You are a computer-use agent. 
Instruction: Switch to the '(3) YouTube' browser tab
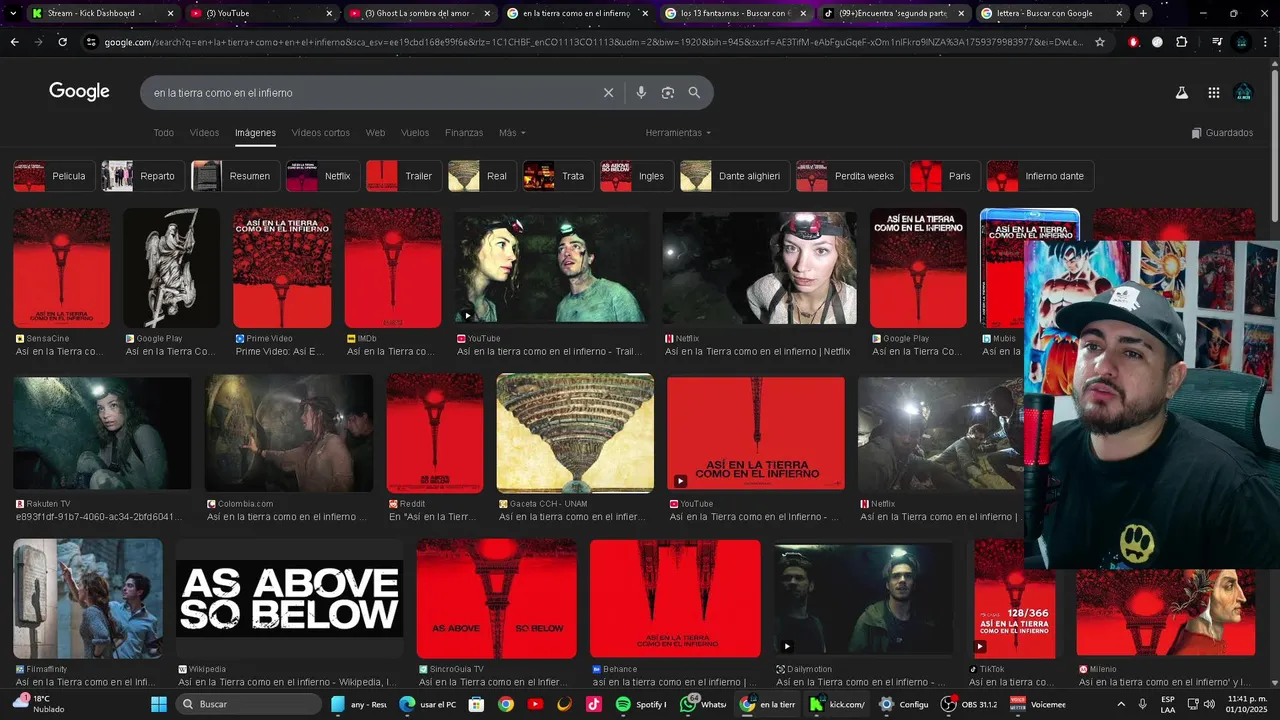(260, 13)
